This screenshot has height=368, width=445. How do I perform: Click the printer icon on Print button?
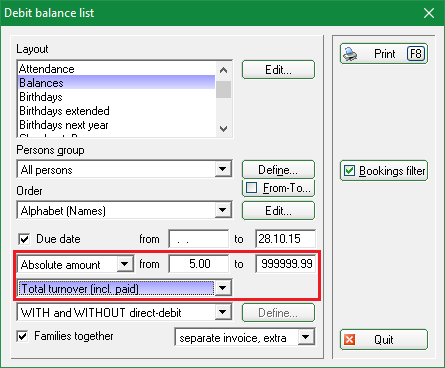[350, 54]
